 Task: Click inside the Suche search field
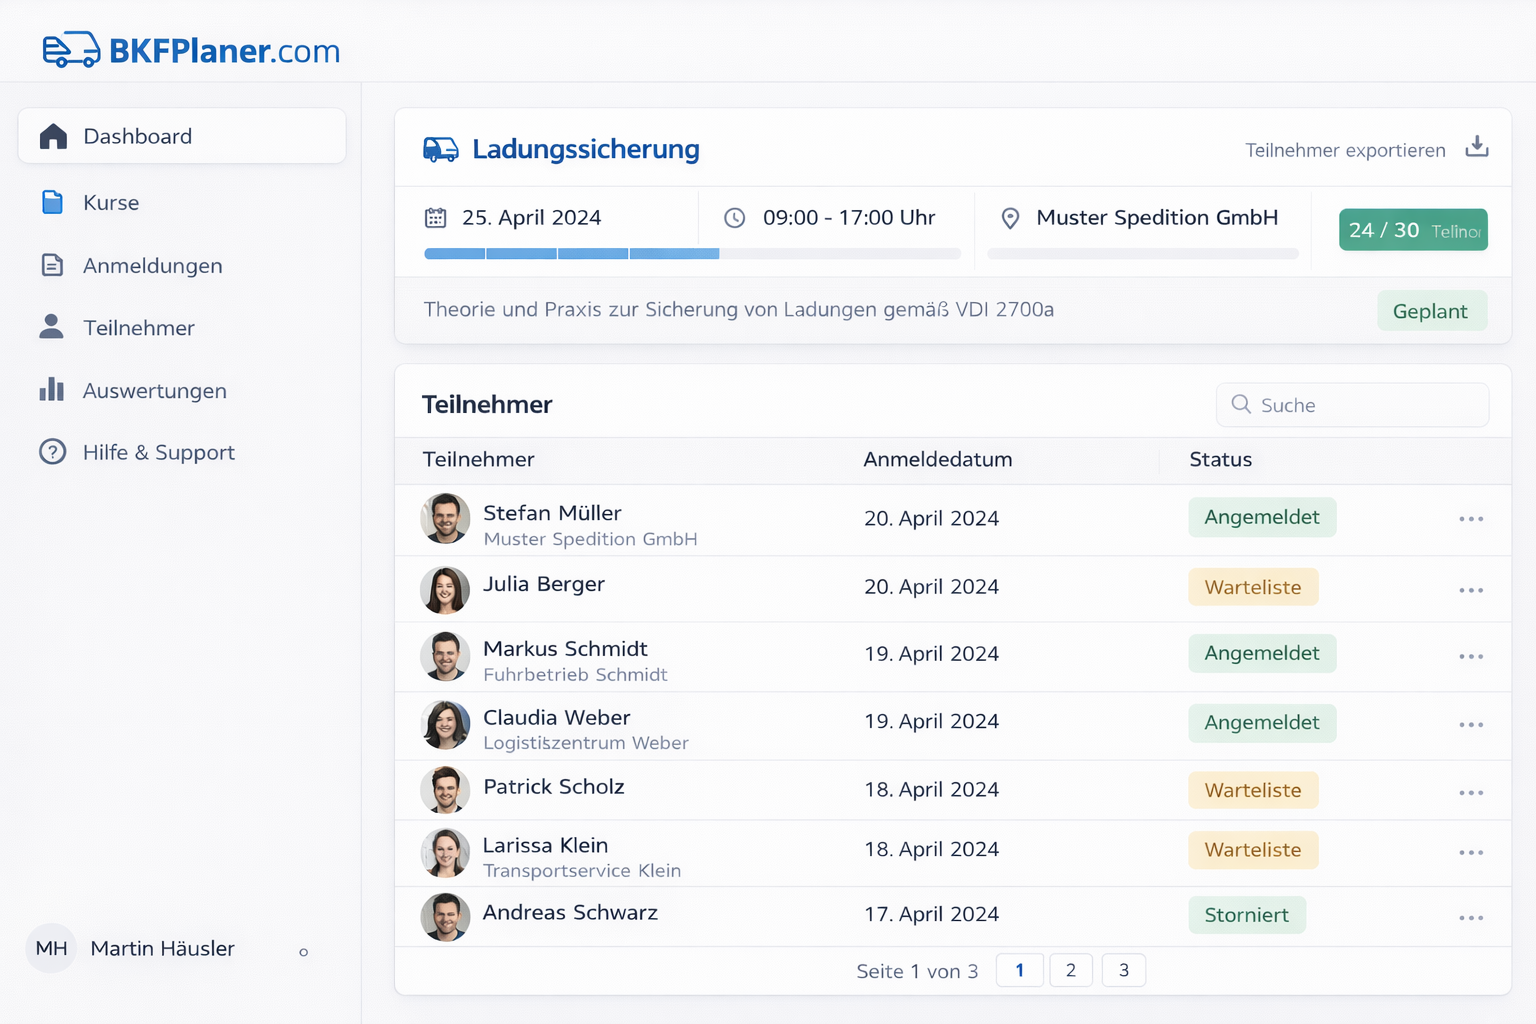(1352, 405)
